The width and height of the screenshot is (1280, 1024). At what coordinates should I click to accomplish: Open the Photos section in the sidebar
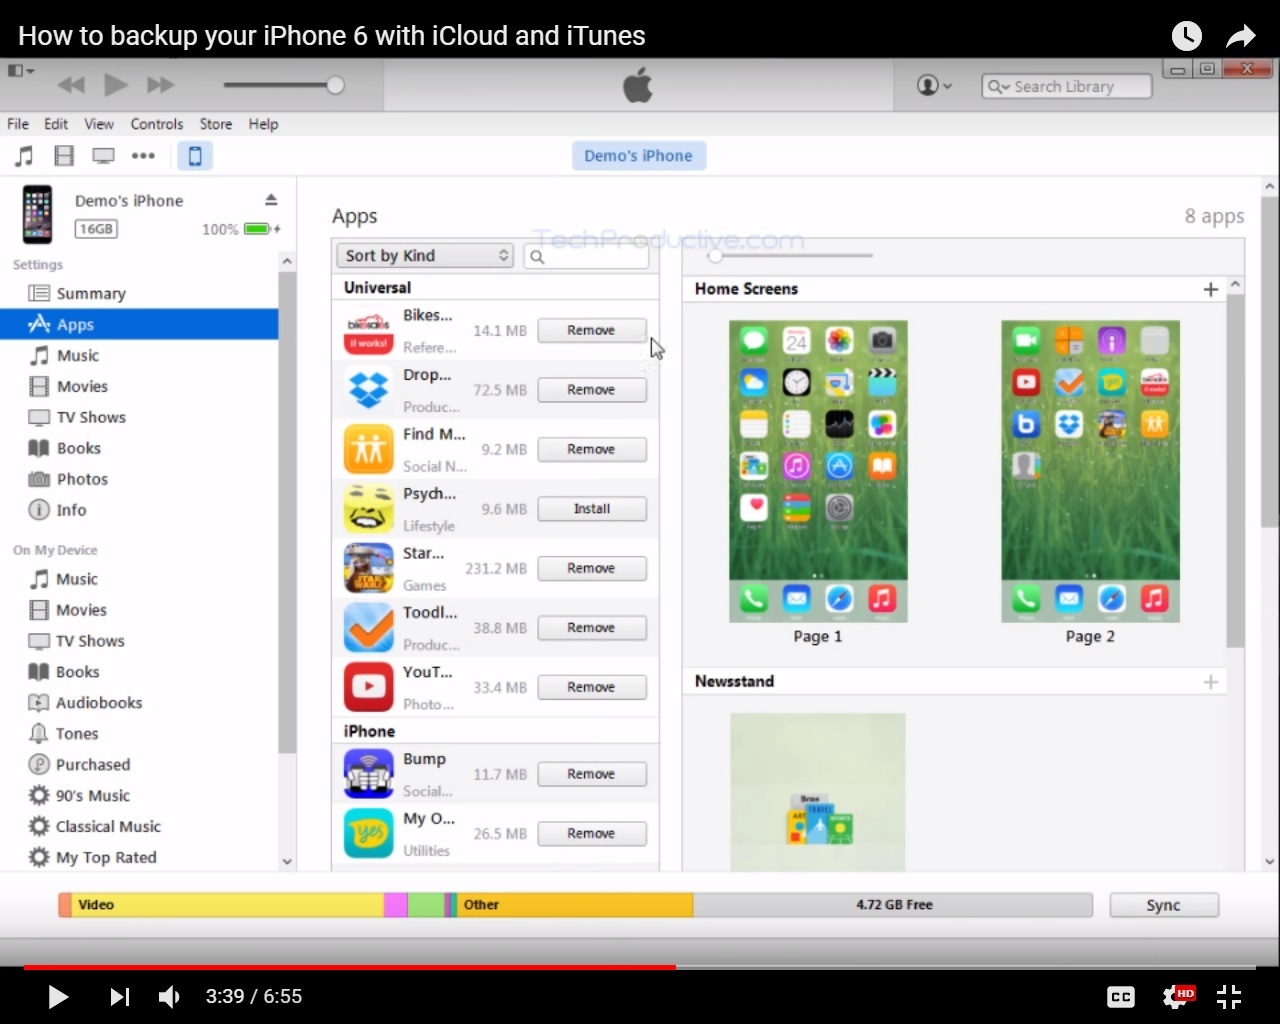[x=80, y=479]
